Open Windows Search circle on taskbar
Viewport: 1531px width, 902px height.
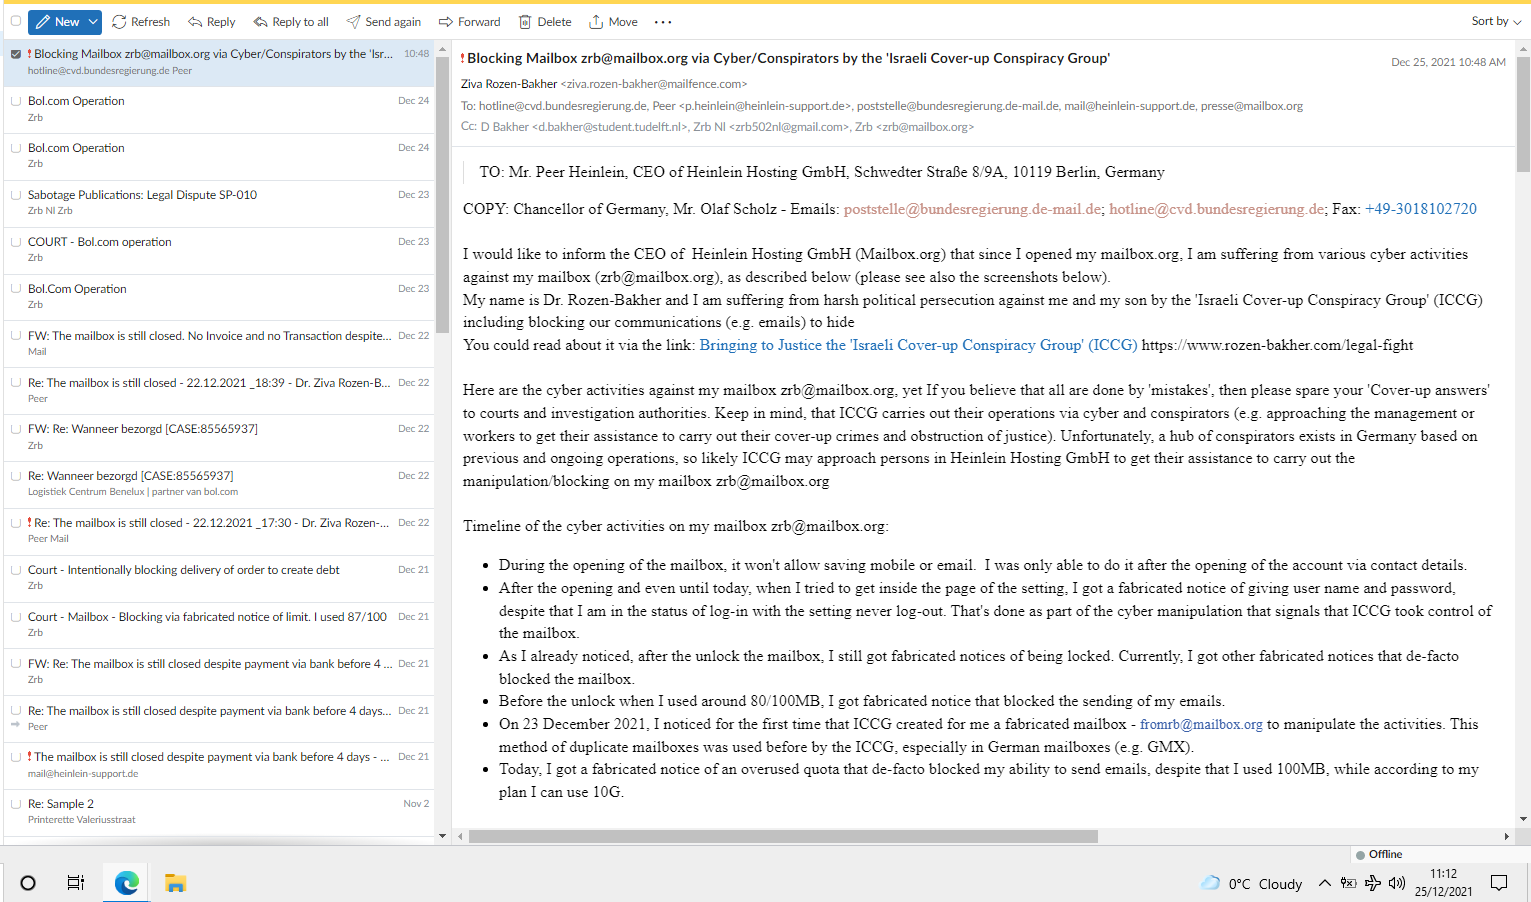(x=28, y=883)
